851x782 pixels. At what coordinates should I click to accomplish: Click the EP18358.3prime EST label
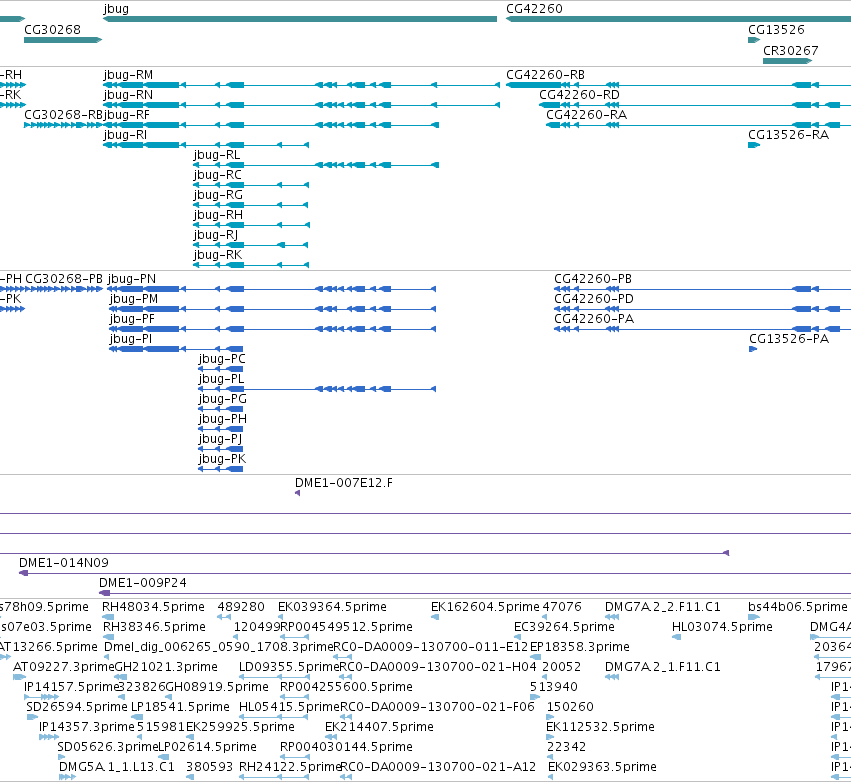click(580, 647)
